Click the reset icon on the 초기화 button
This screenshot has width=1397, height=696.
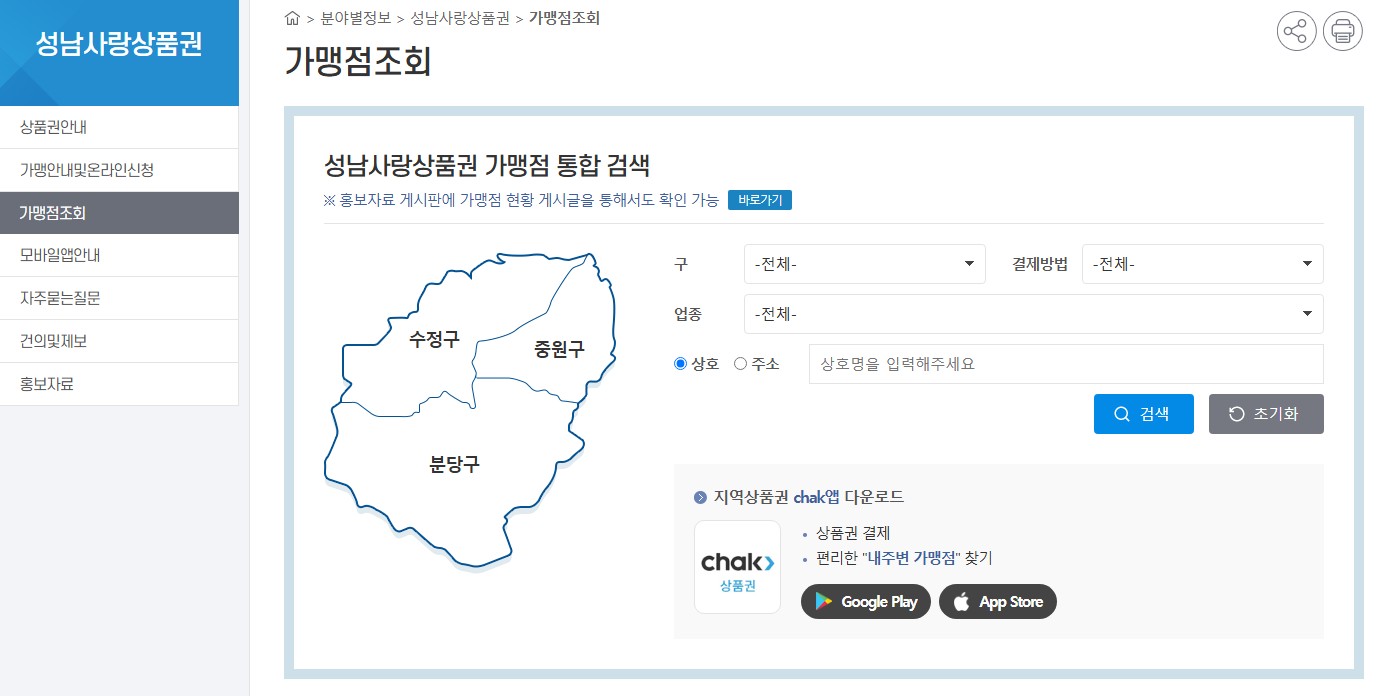[1238, 413]
